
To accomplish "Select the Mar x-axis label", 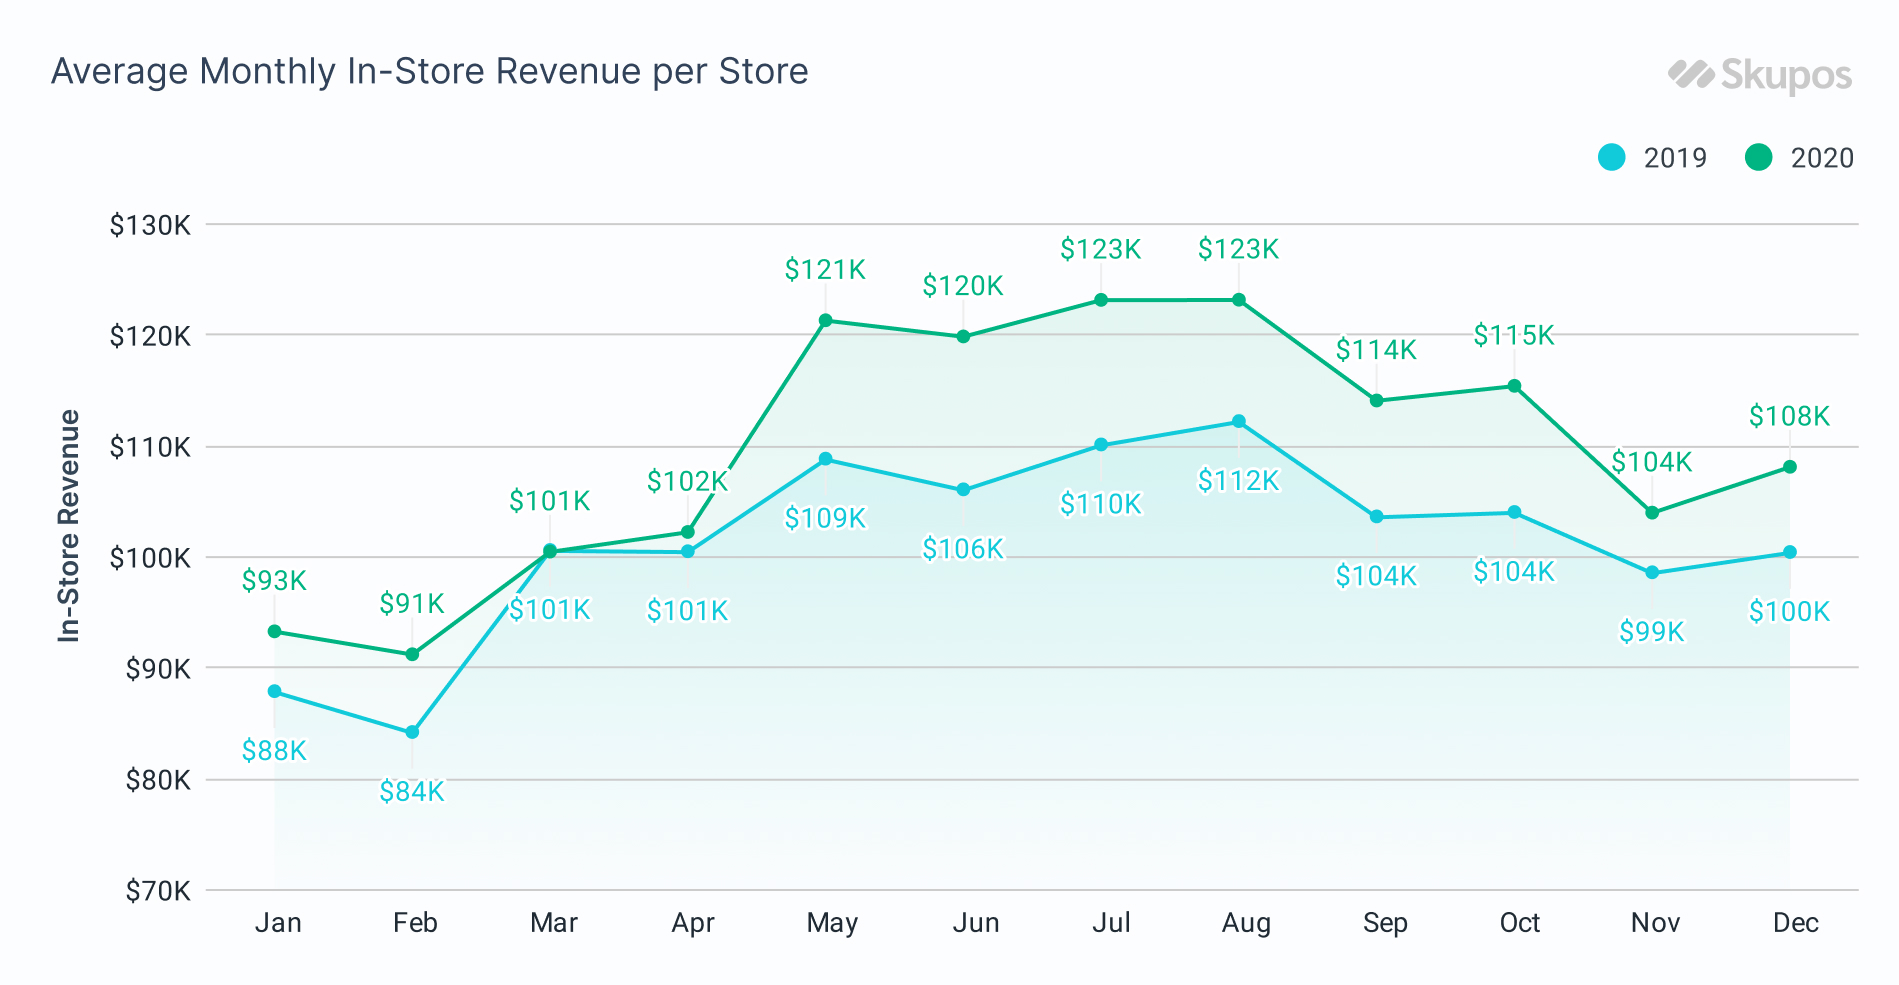I will [x=554, y=923].
